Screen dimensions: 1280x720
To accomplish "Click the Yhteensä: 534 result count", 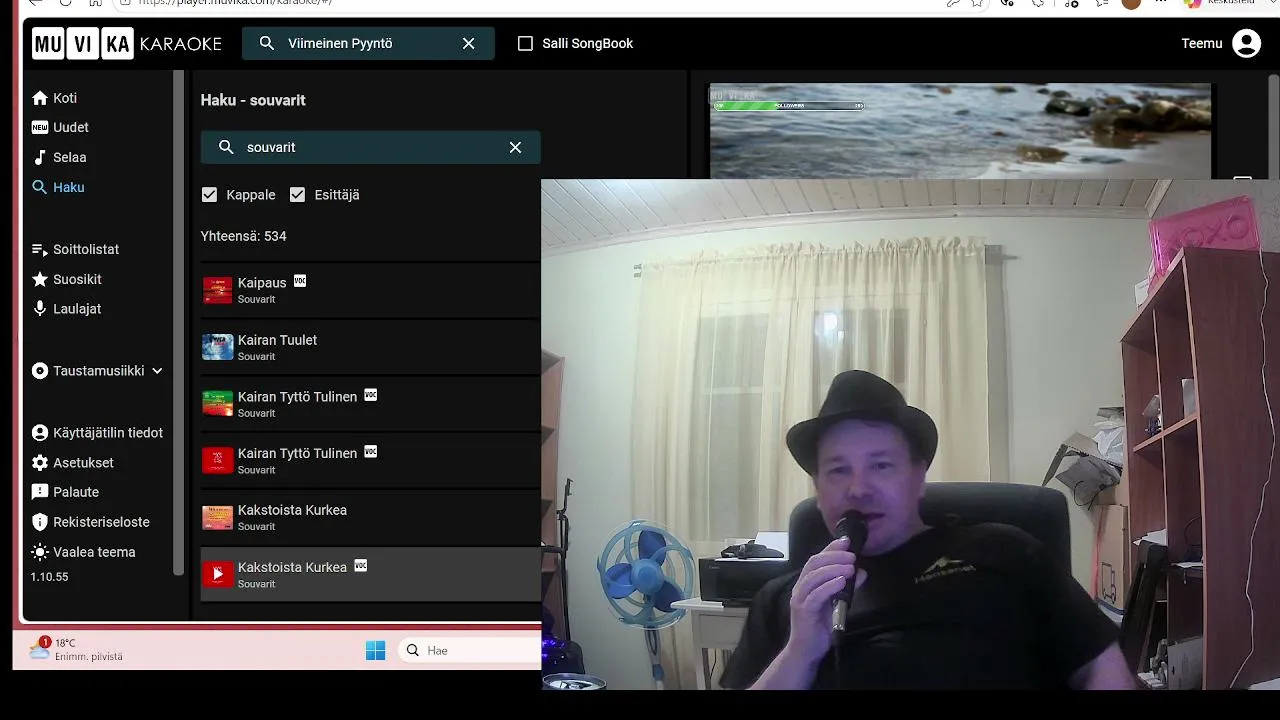I will [x=244, y=236].
